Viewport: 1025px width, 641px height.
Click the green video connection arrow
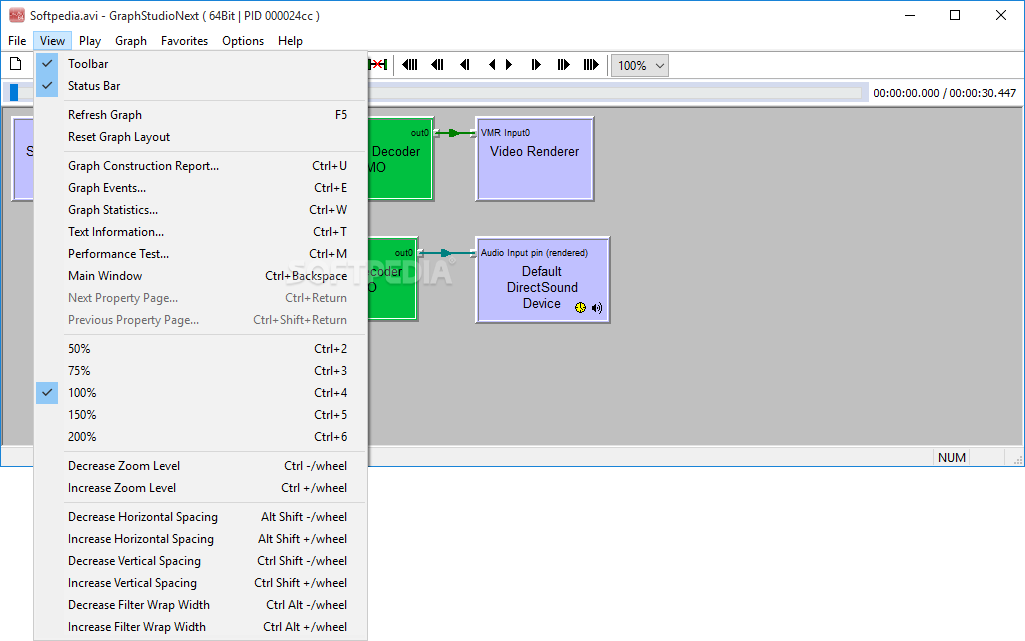pos(454,133)
